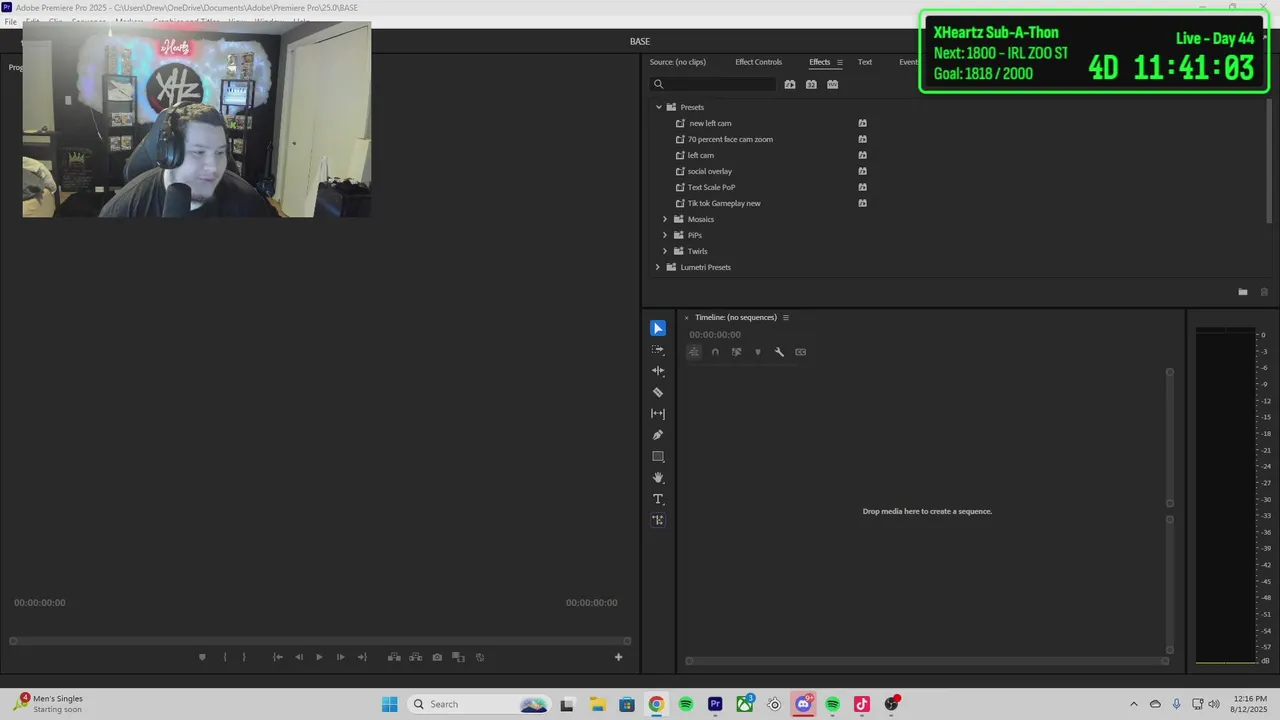1280x720 pixels.
Task: Click the 32-bit Color effects filter icon
Action: coord(811,85)
